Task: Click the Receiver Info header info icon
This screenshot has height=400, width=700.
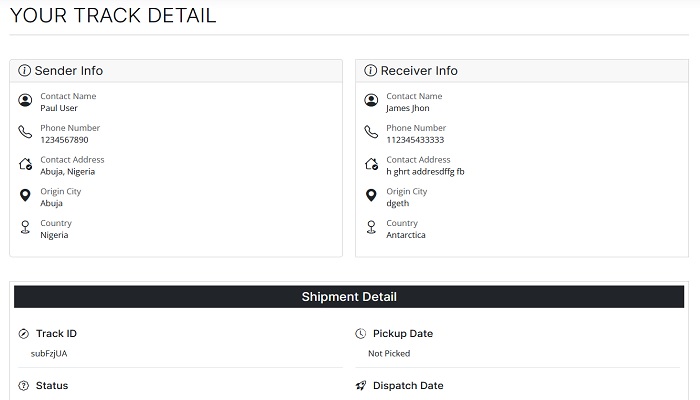Action: pyautogui.click(x=371, y=71)
